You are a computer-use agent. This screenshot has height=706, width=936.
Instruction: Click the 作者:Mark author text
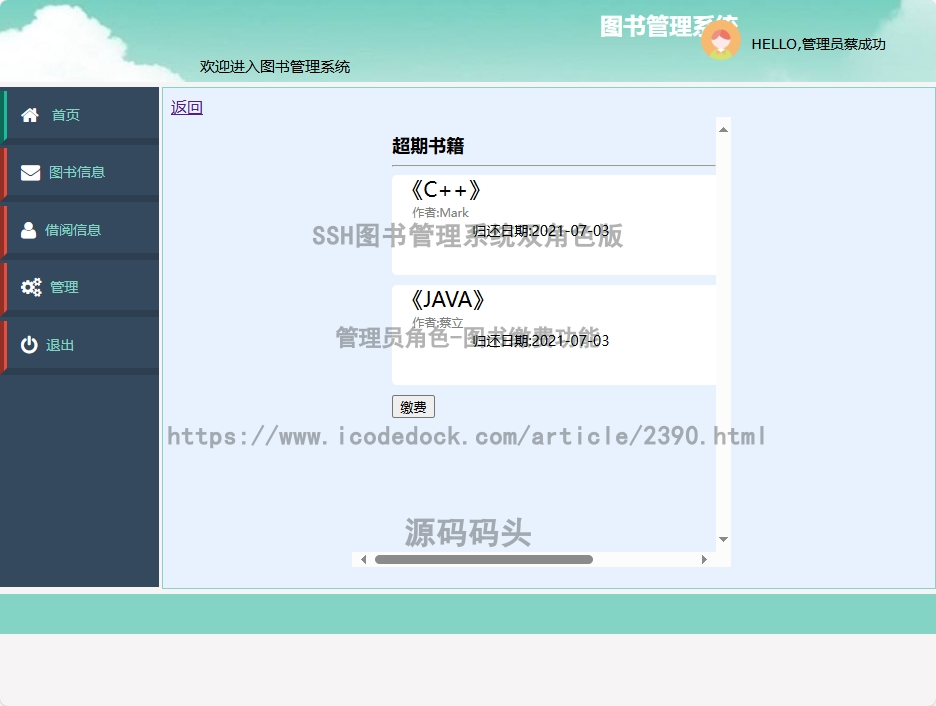point(441,212)
